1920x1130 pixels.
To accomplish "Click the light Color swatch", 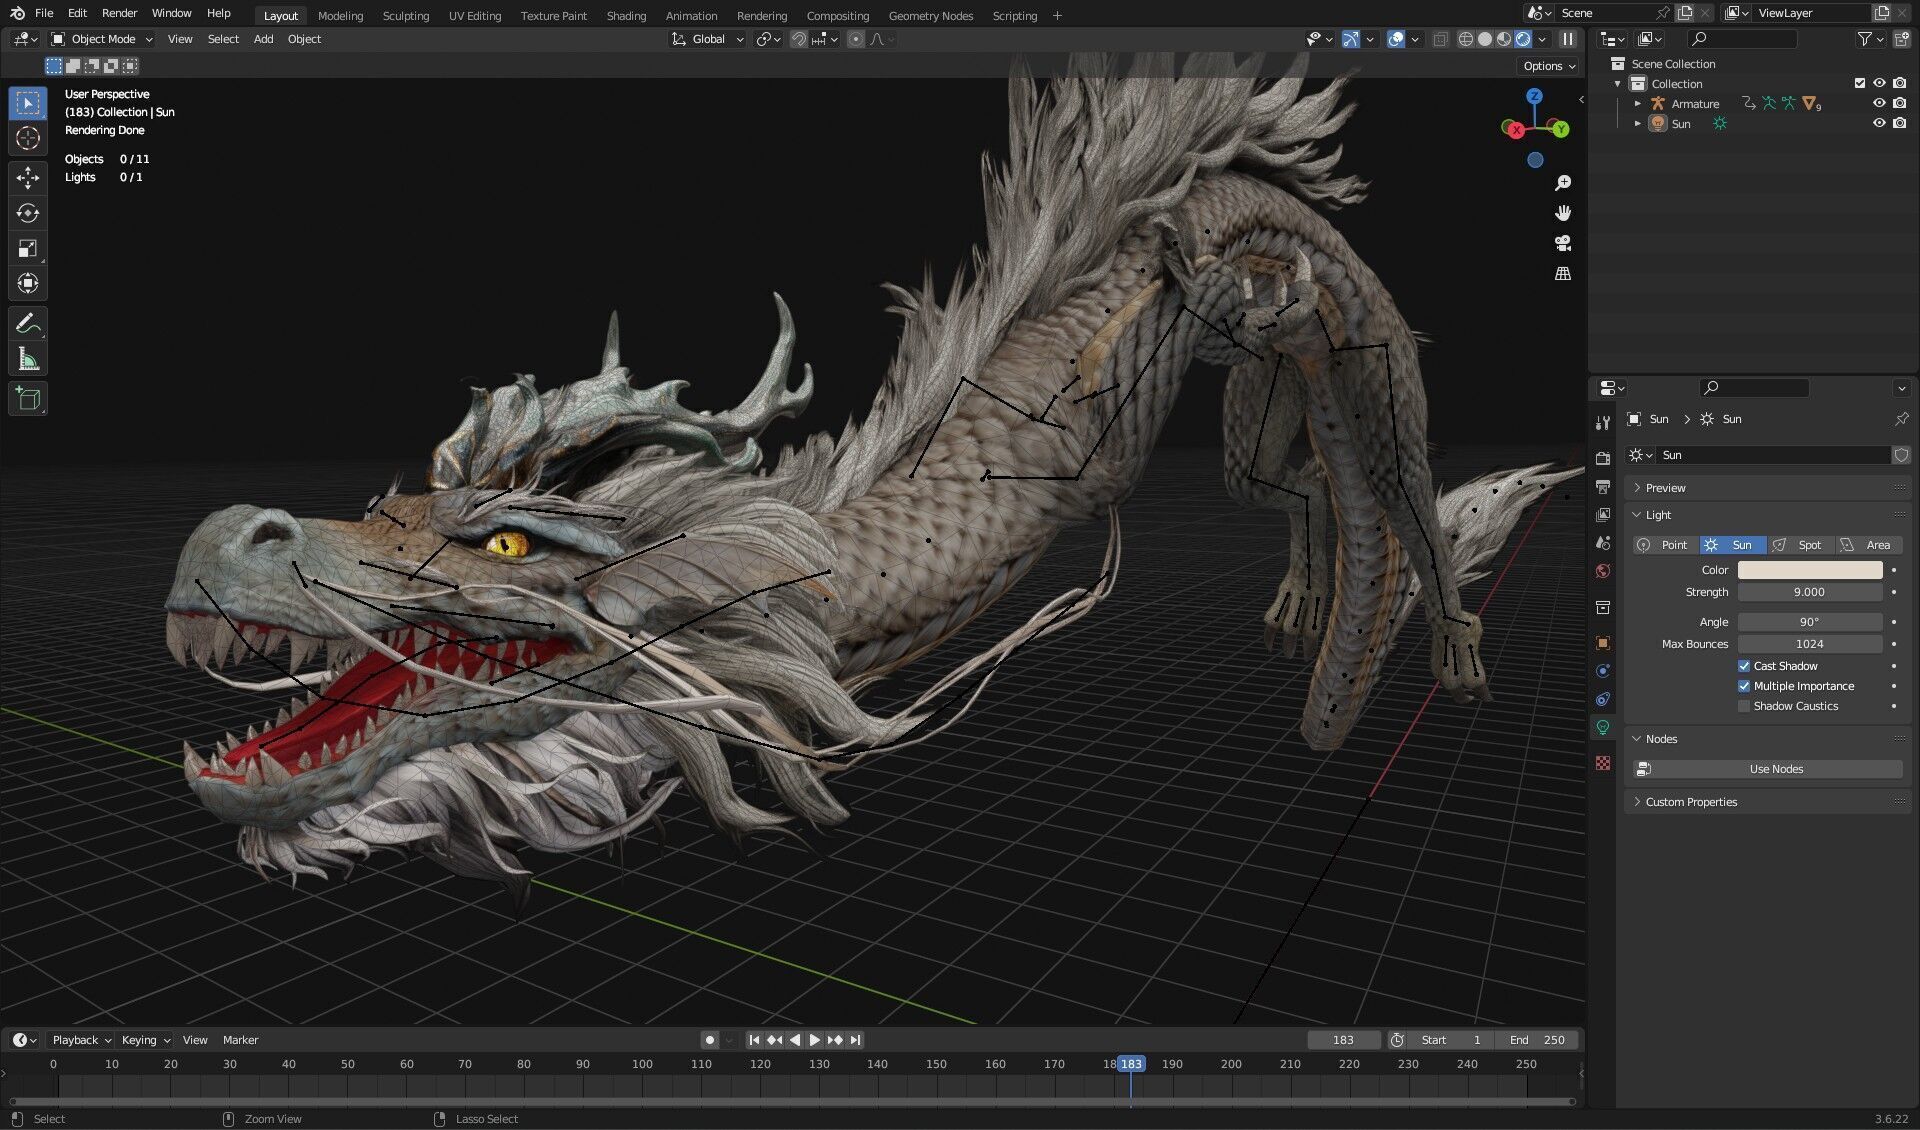I will point(1810,570).
